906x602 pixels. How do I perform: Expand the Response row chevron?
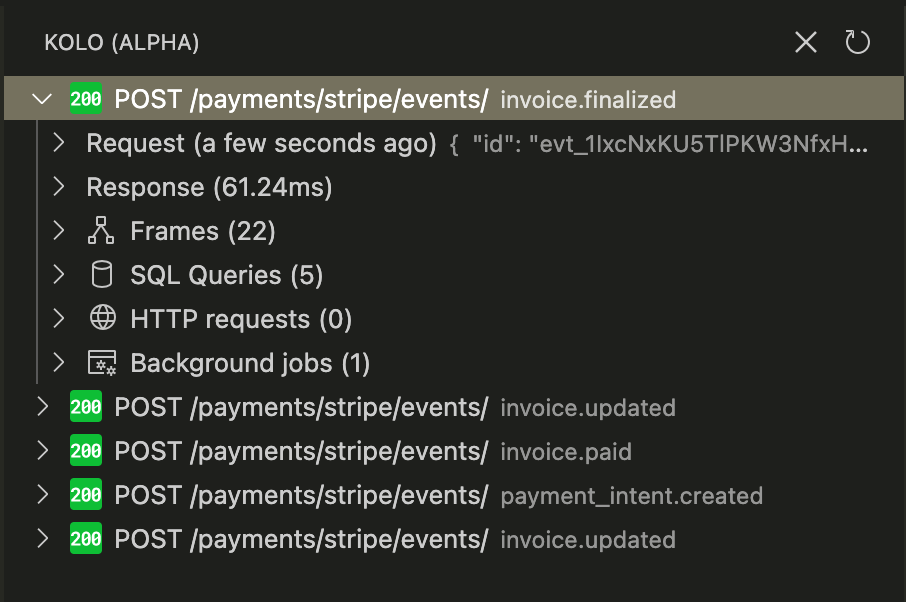click(59, 187)
